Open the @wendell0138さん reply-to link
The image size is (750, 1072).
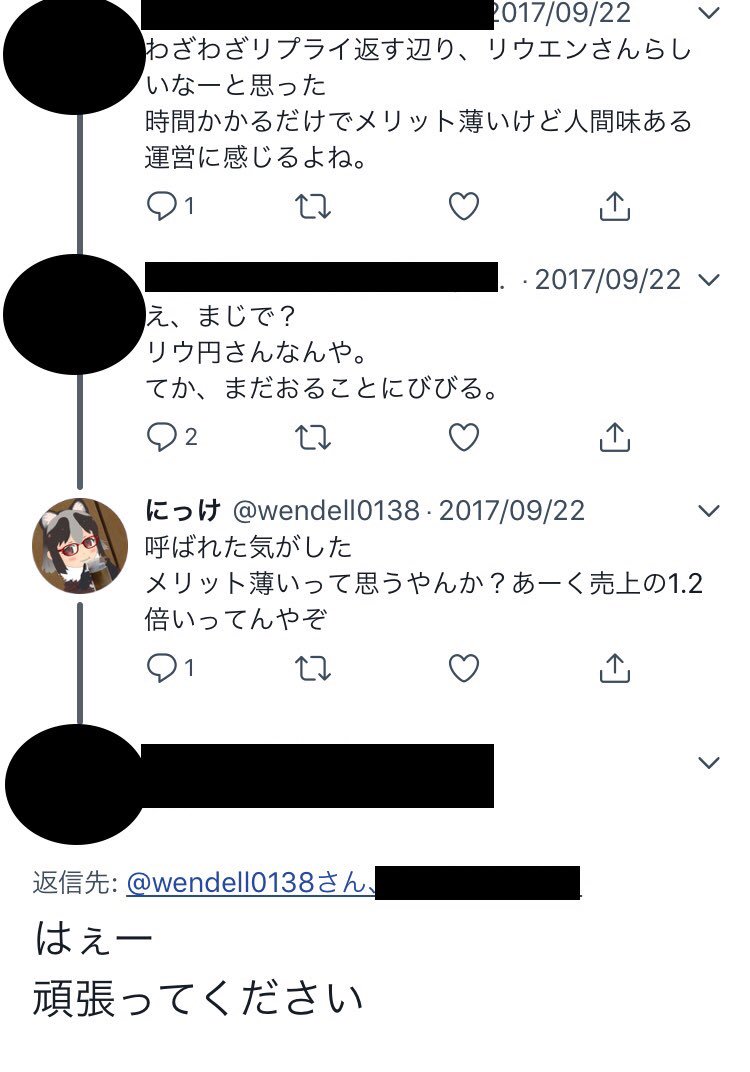(251, 883)
